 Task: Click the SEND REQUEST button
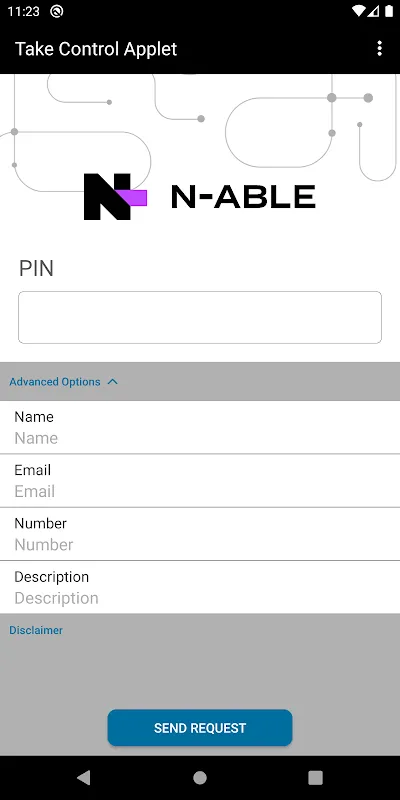click(200, 728)
